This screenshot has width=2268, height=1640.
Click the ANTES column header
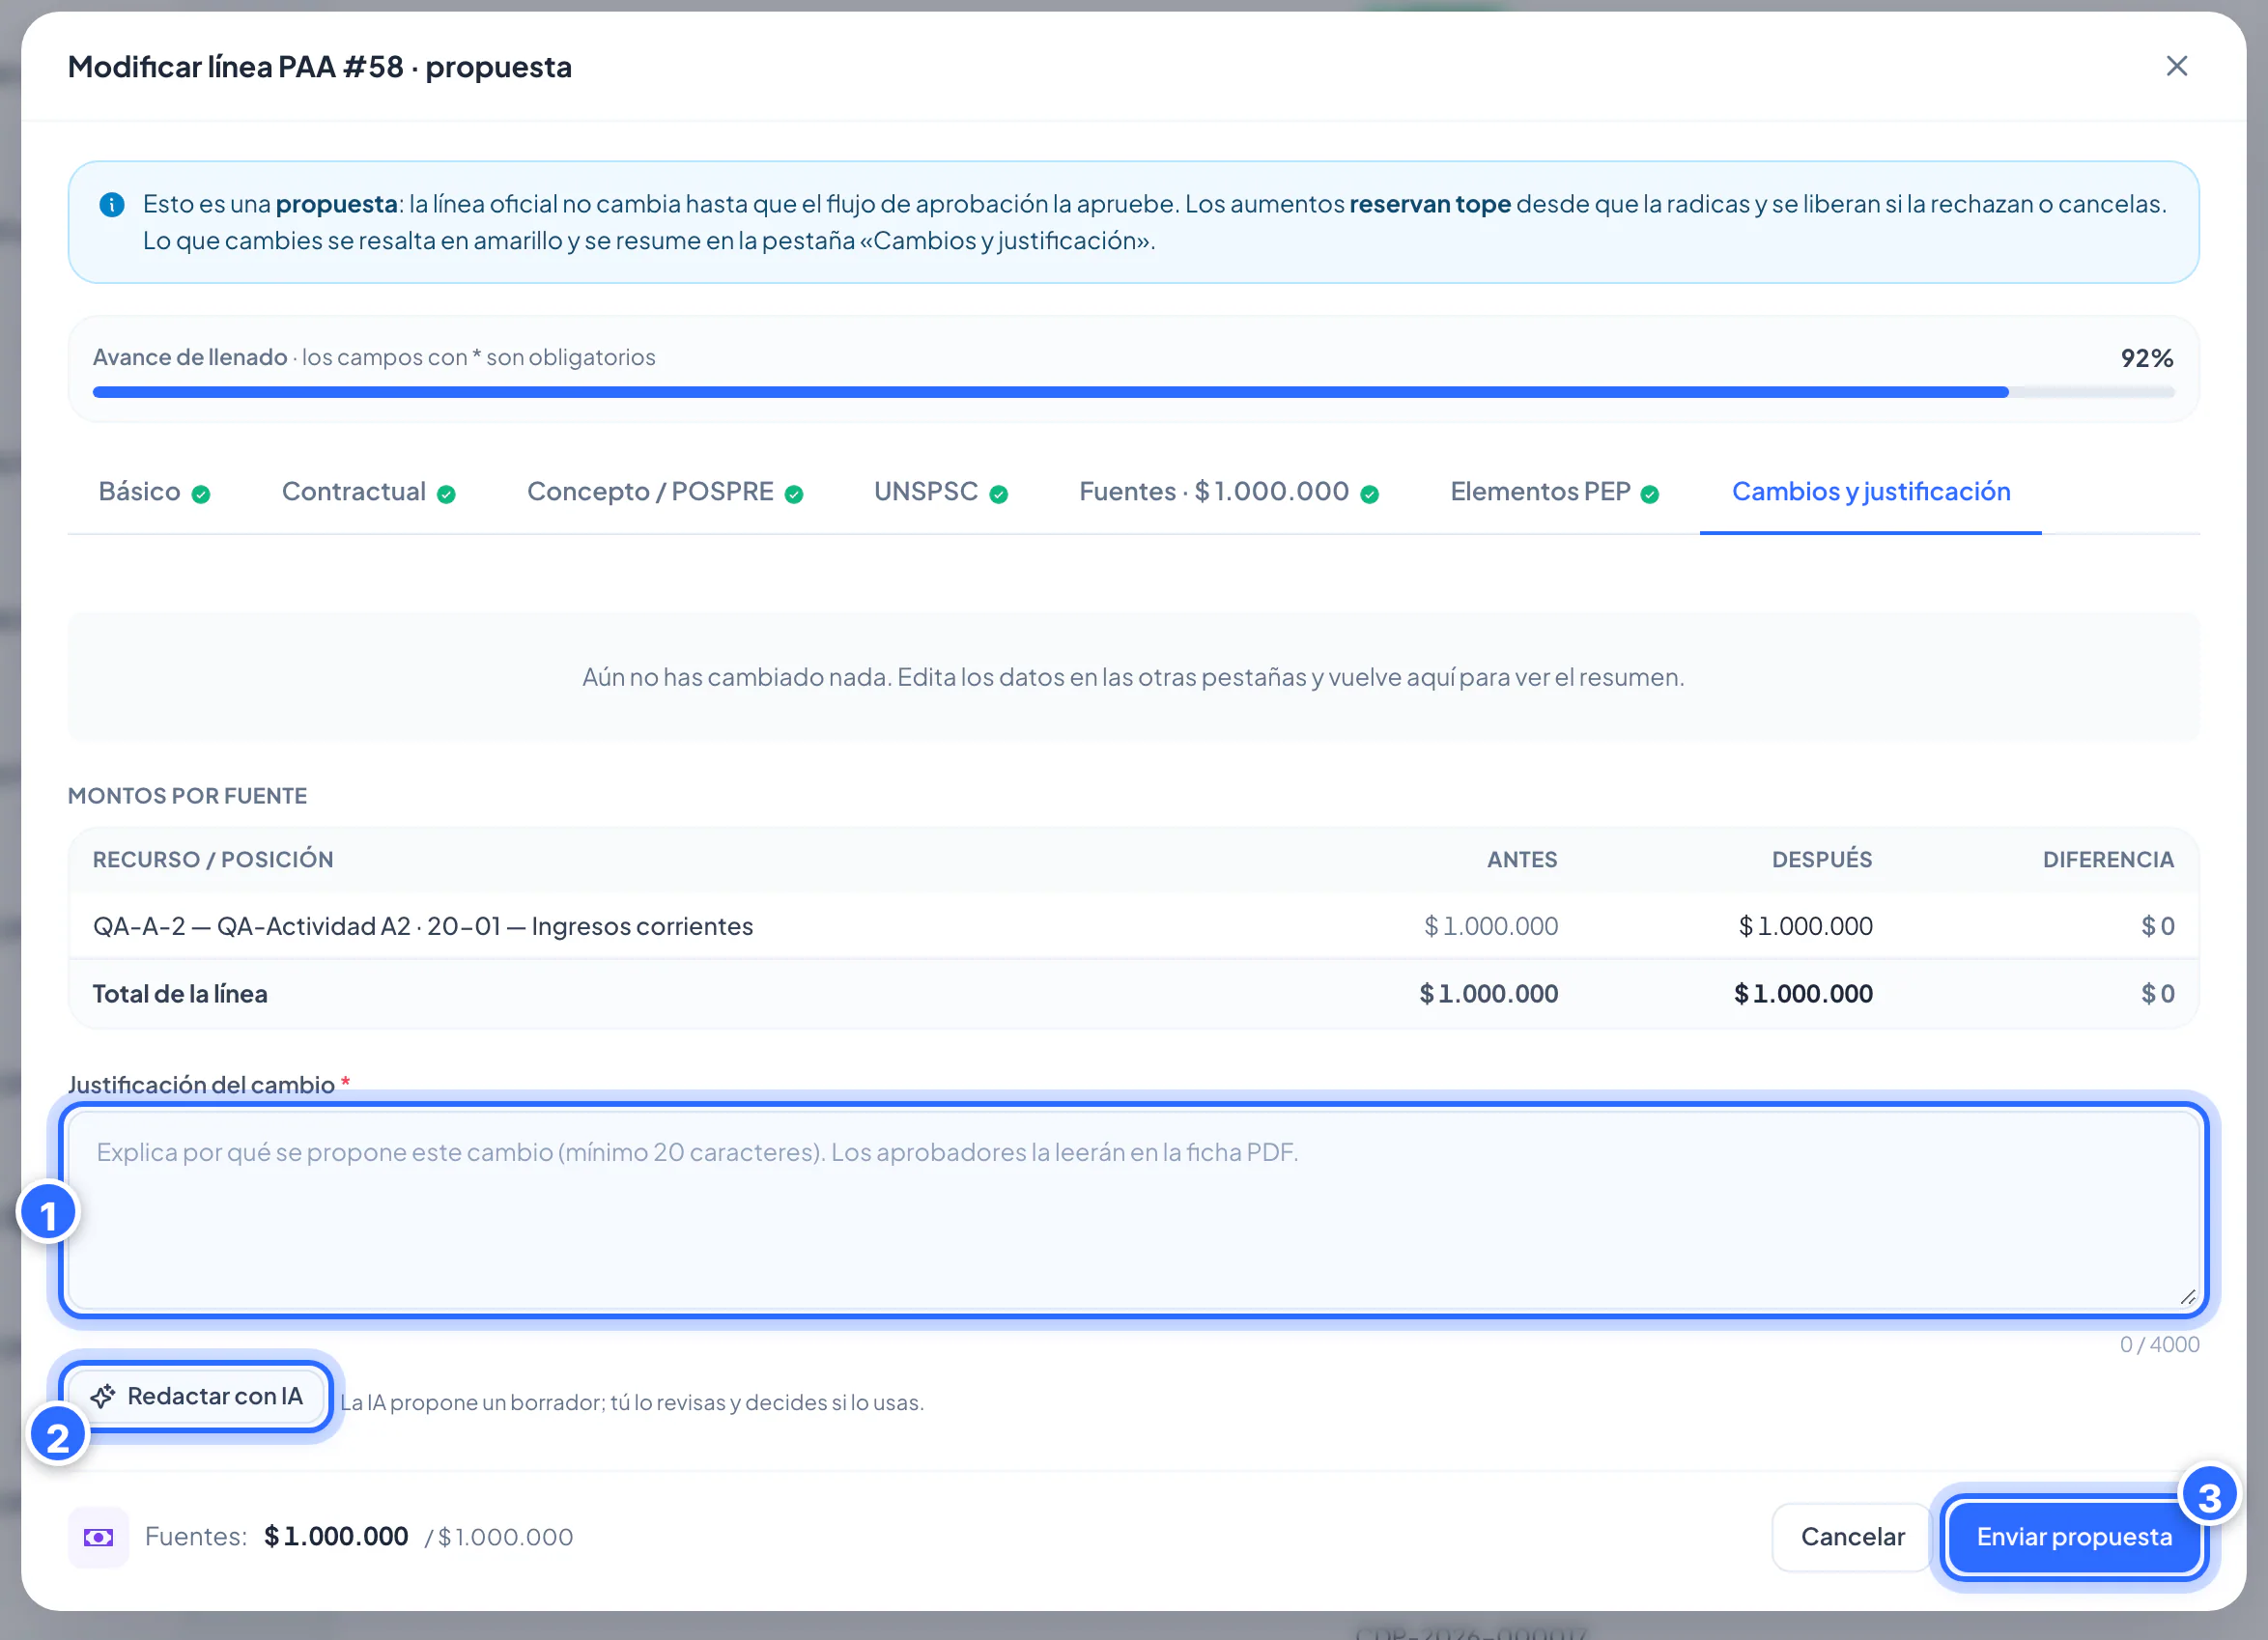(x=1521, y=860)
